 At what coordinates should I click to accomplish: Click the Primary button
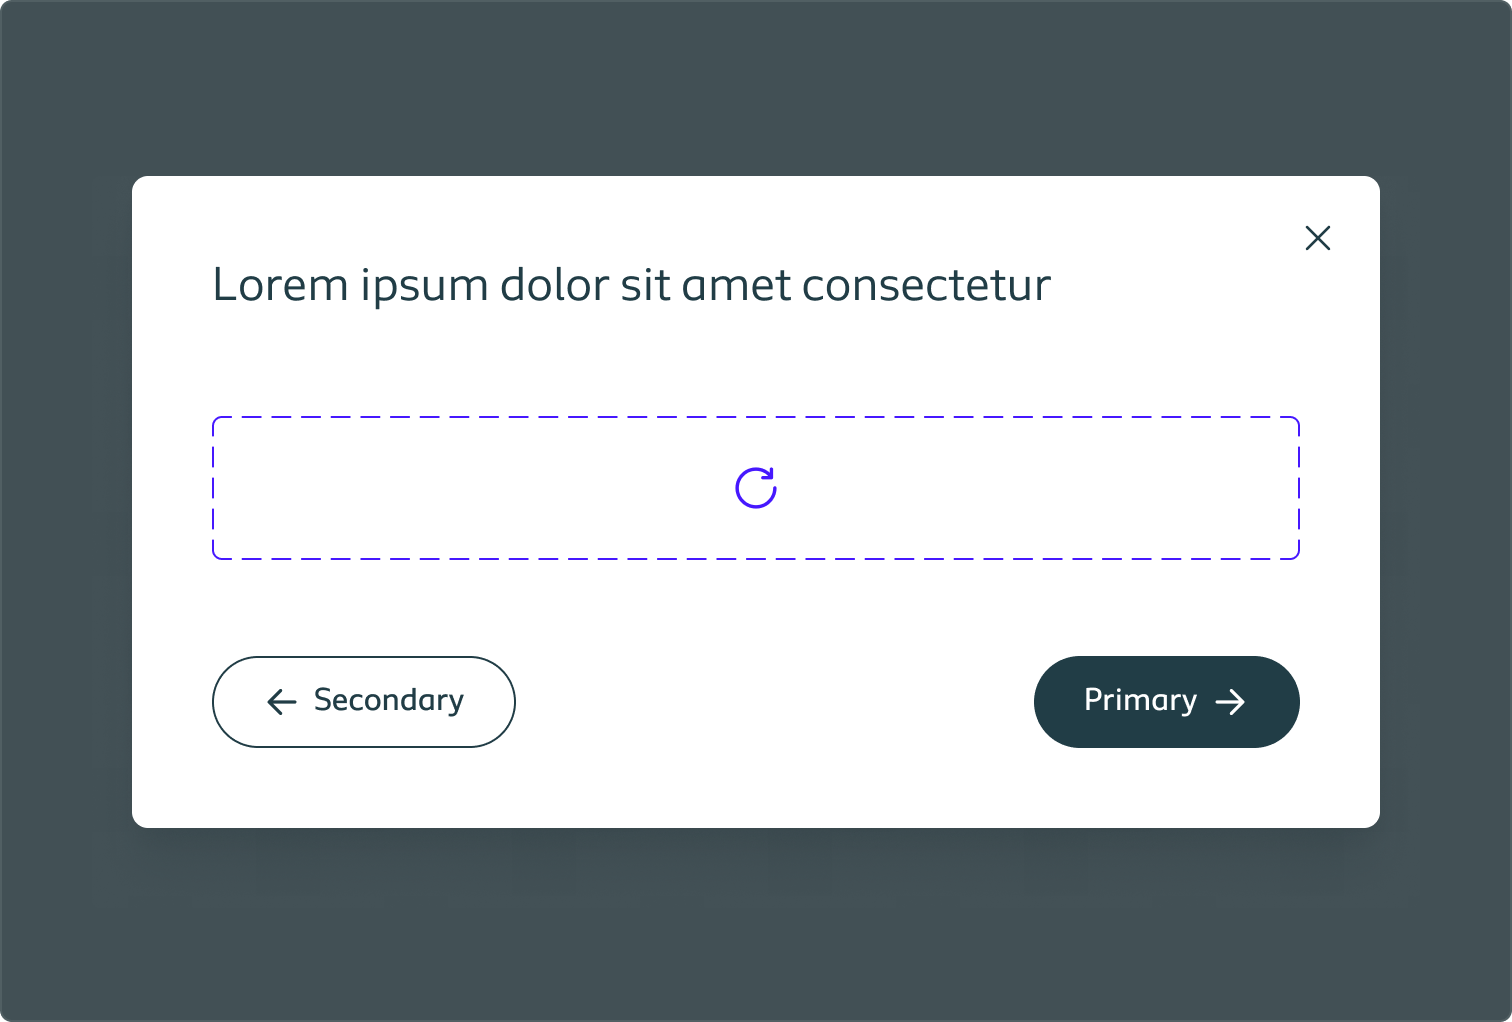tap(1166, 702)
